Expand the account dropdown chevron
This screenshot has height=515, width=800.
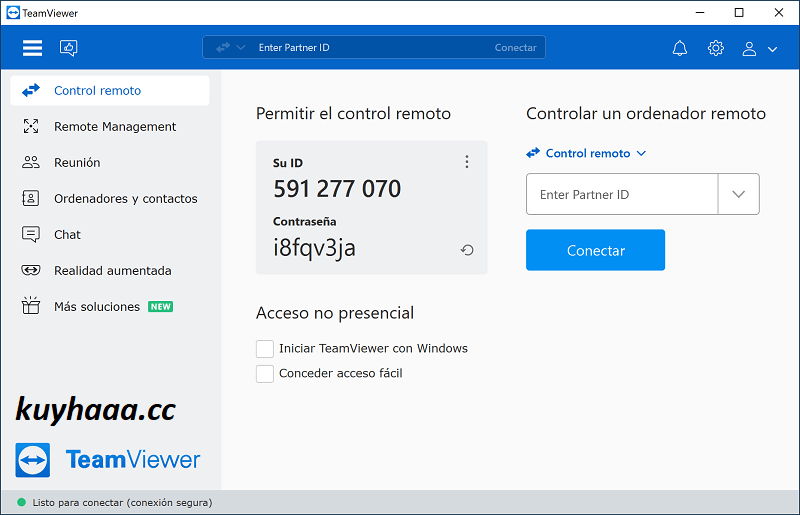pyautogui.click(x=772, y=50)
